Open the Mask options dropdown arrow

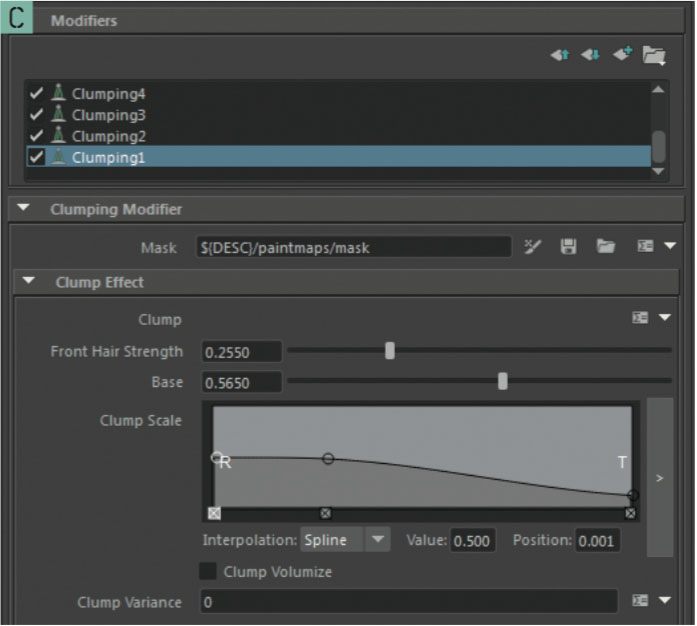(670, 246)
